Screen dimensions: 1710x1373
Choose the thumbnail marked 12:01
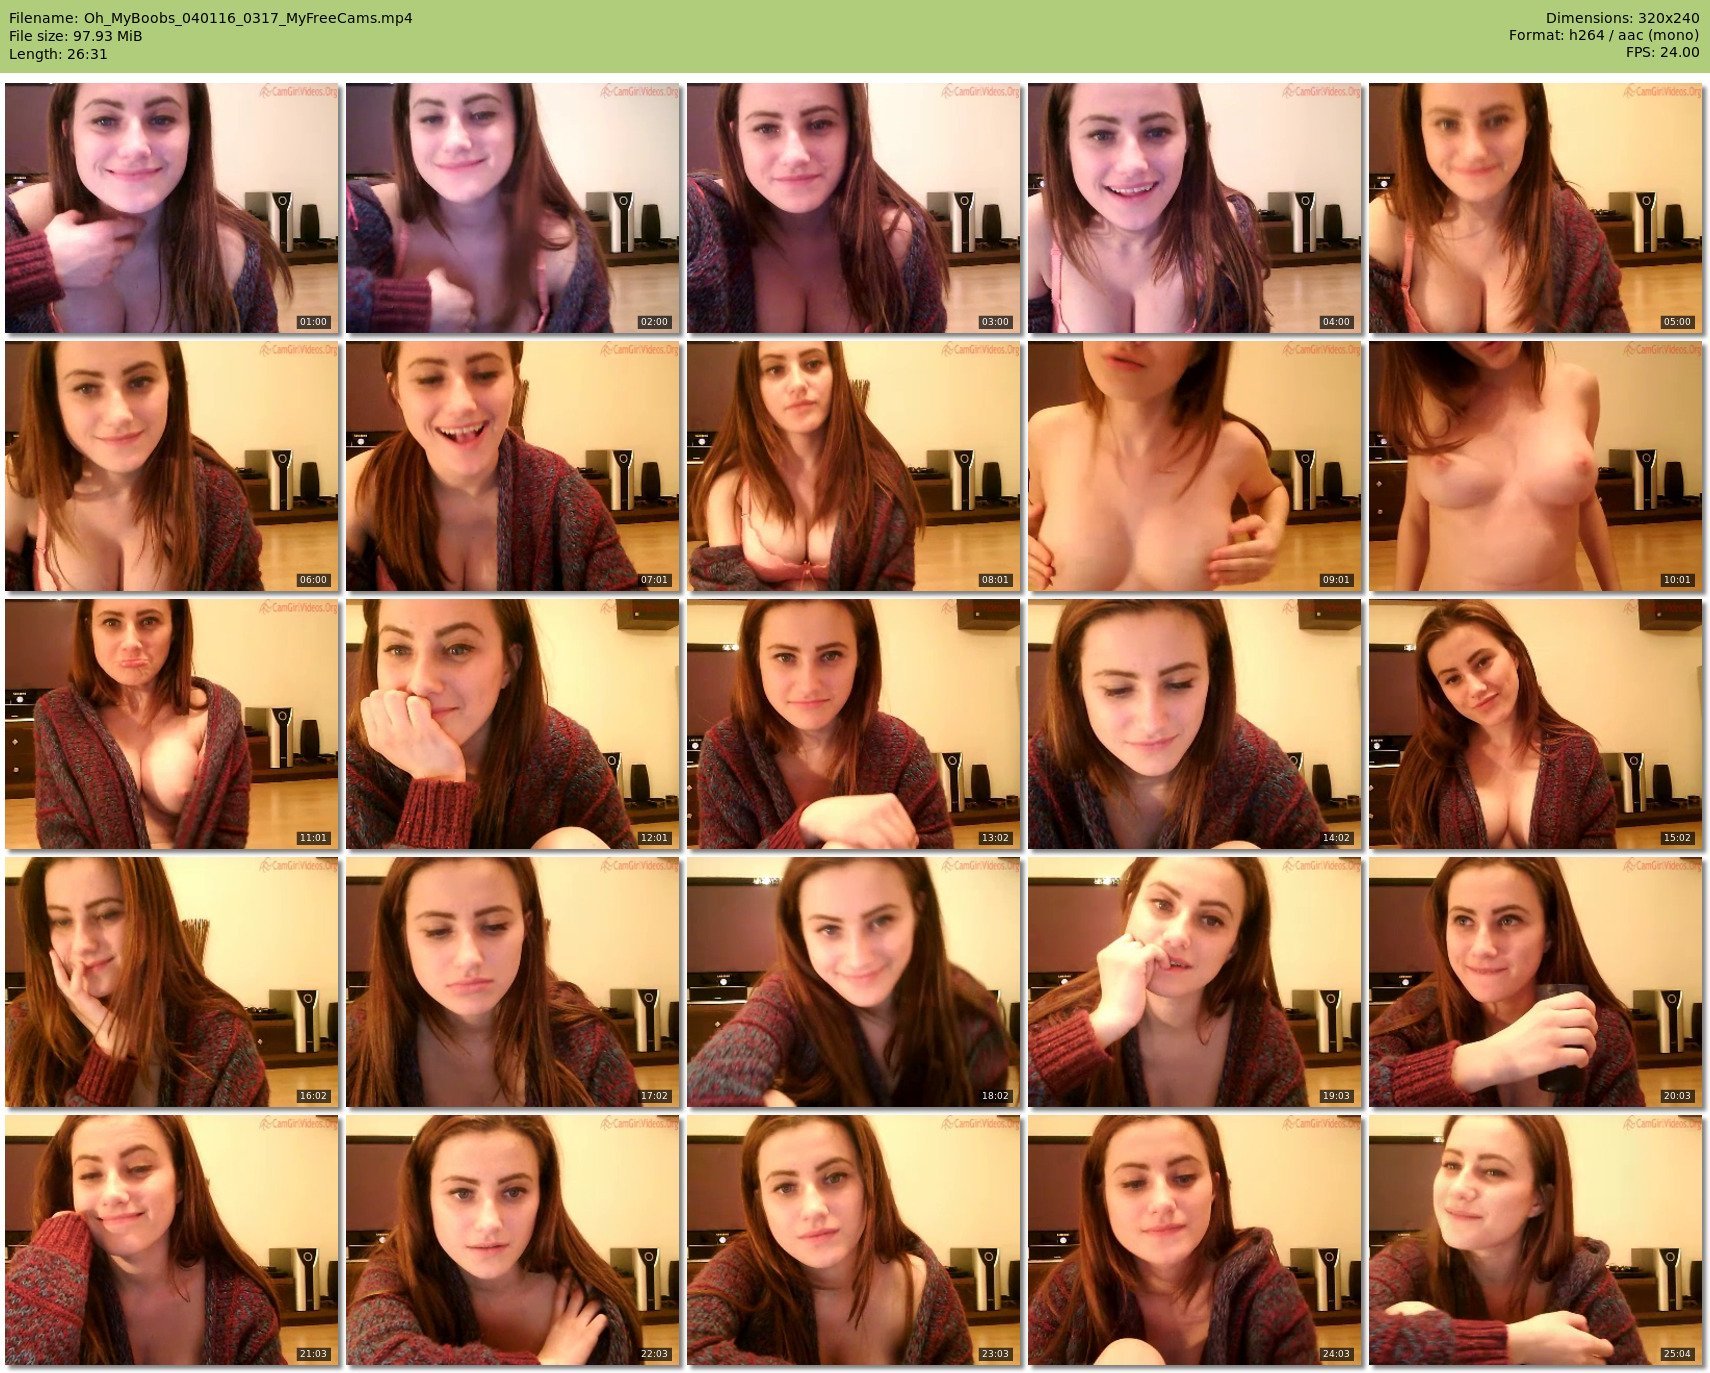513,724
